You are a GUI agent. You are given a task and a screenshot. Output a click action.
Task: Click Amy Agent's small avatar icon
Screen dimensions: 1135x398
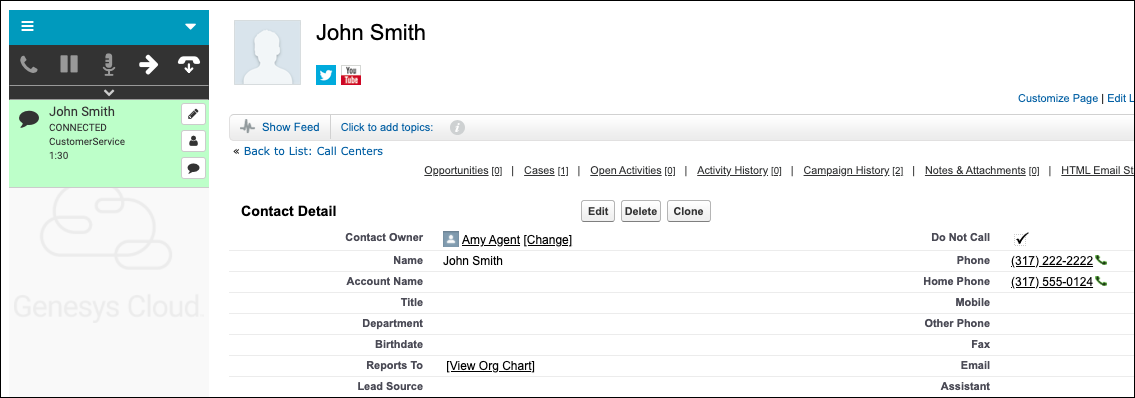(x=451, y=240)
